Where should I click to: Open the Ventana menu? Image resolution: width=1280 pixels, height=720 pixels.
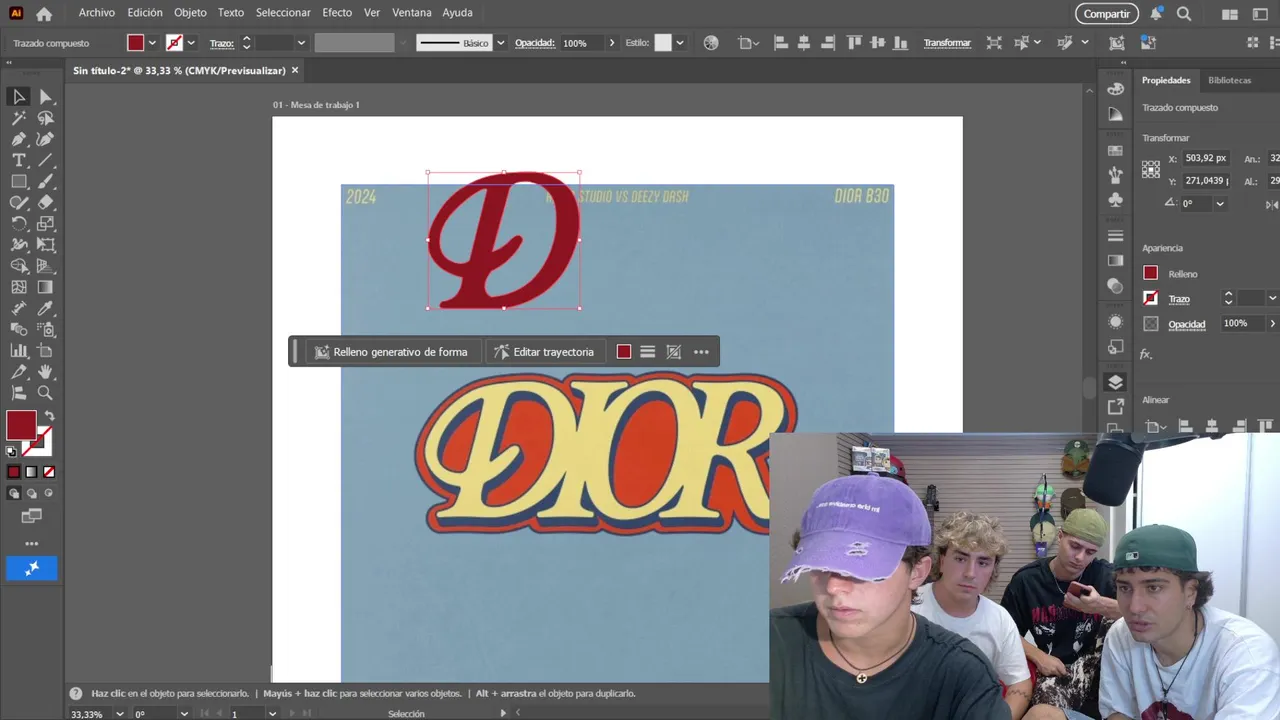[411, 13]
